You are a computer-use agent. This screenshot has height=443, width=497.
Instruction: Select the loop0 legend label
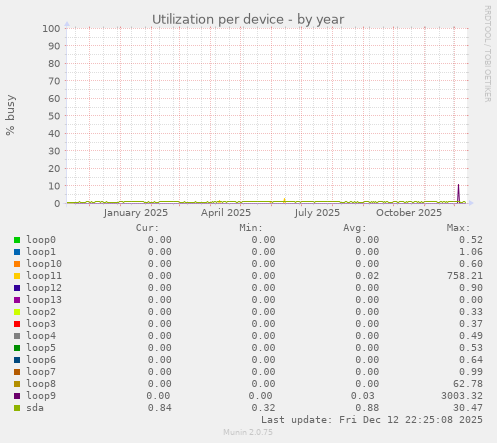click(41, 240)
